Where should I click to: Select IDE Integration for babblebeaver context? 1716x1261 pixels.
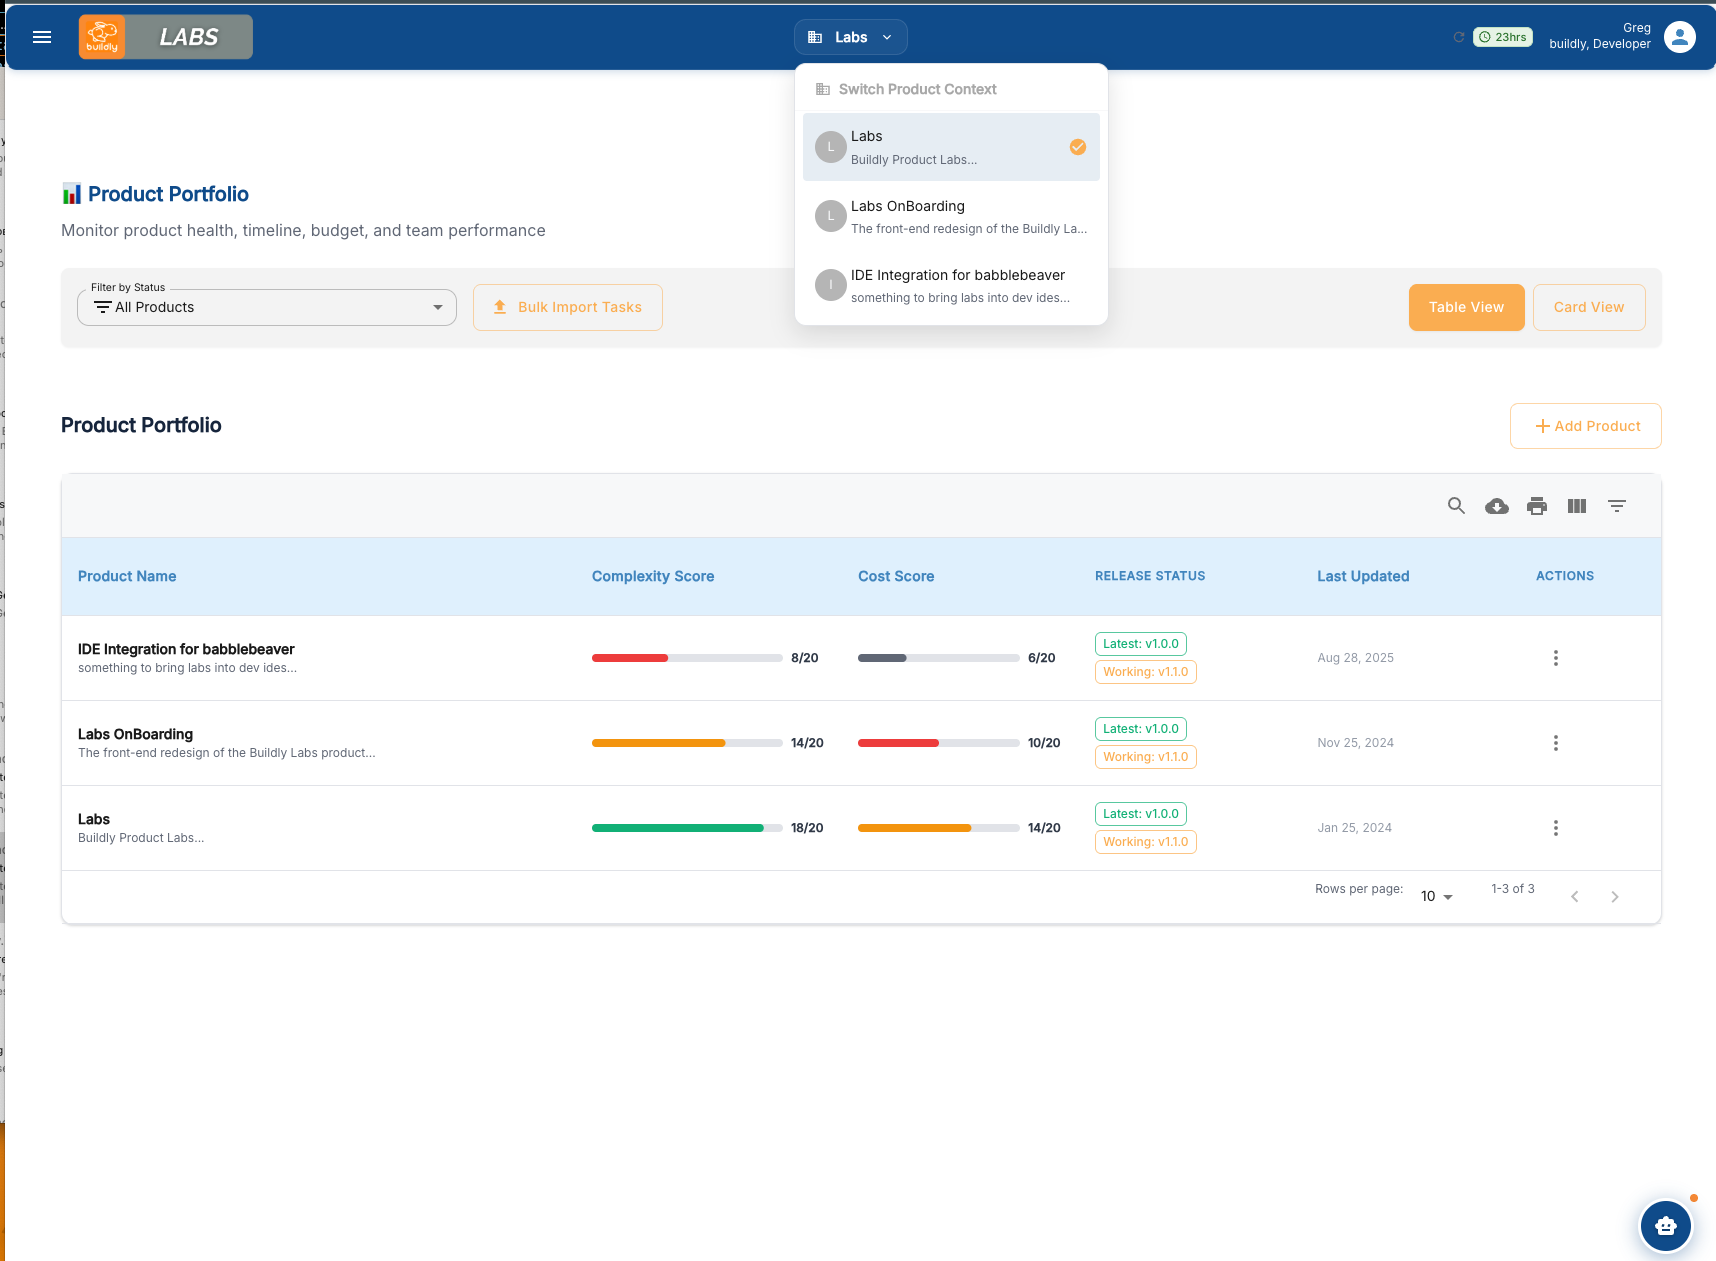(x=950, y=285)
